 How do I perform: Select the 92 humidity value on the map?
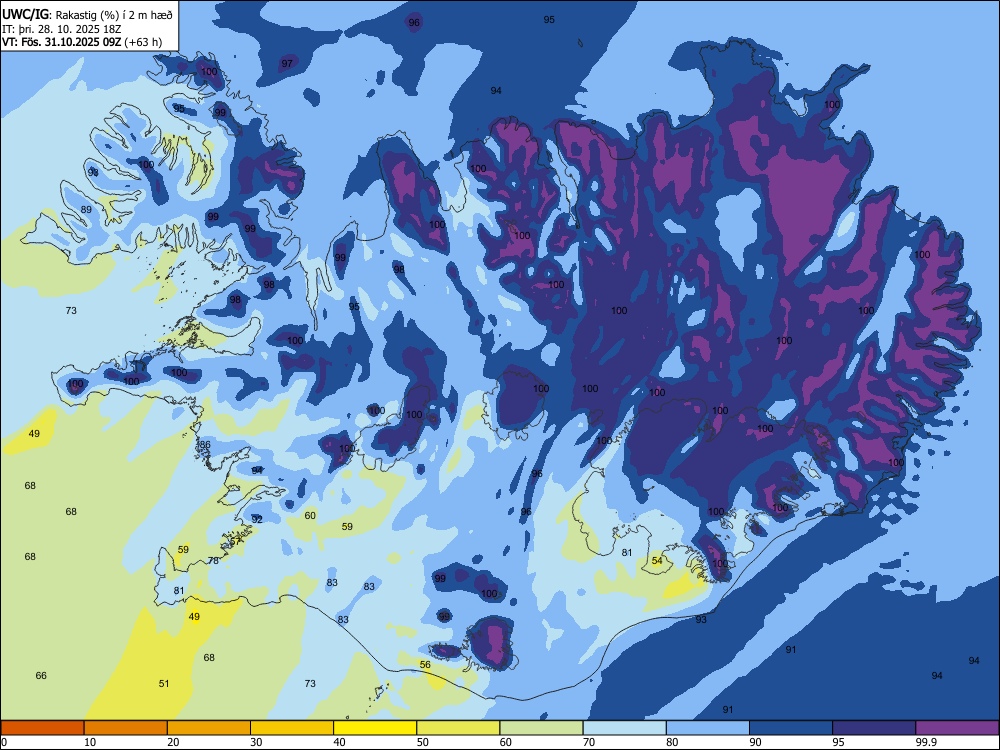(257, 519)
